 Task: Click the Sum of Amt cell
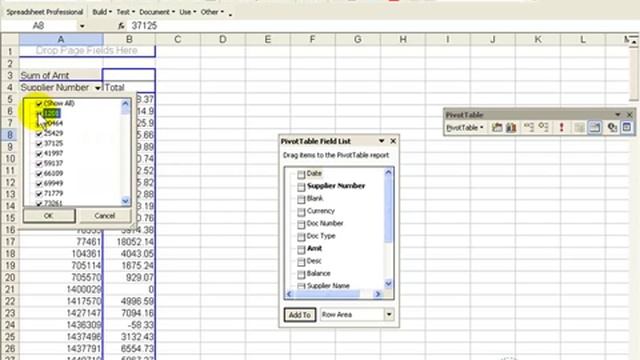click(61, 76)
